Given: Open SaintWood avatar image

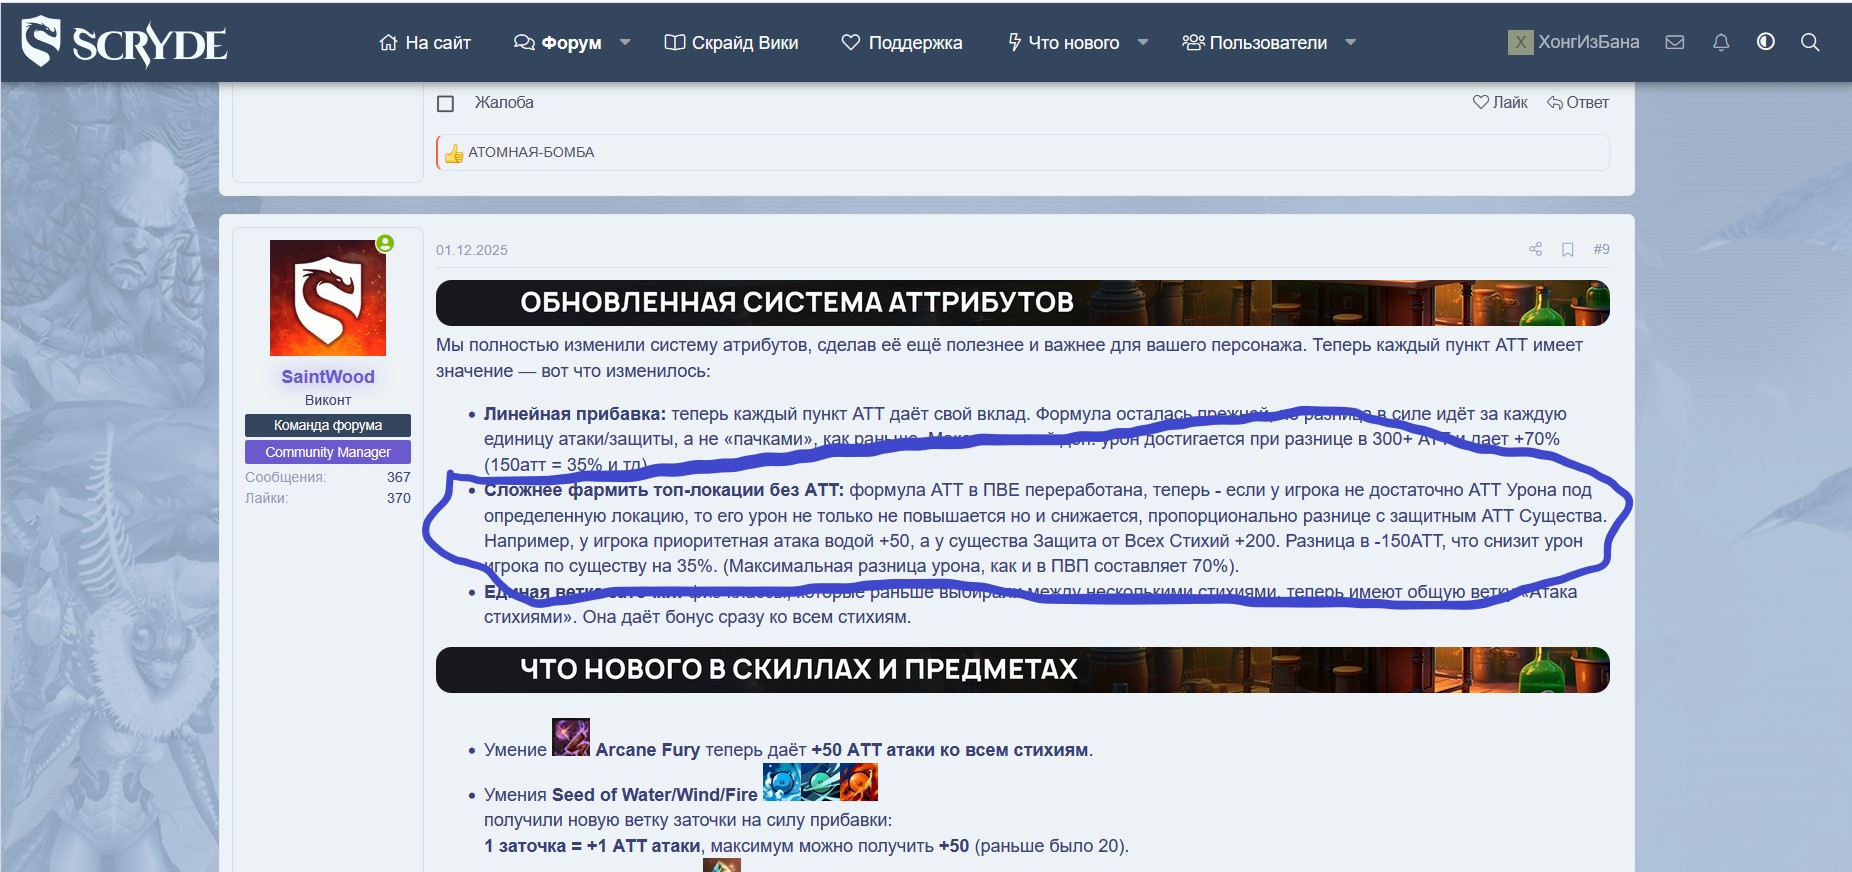Looking at the screenshot, I should point(328,298).
